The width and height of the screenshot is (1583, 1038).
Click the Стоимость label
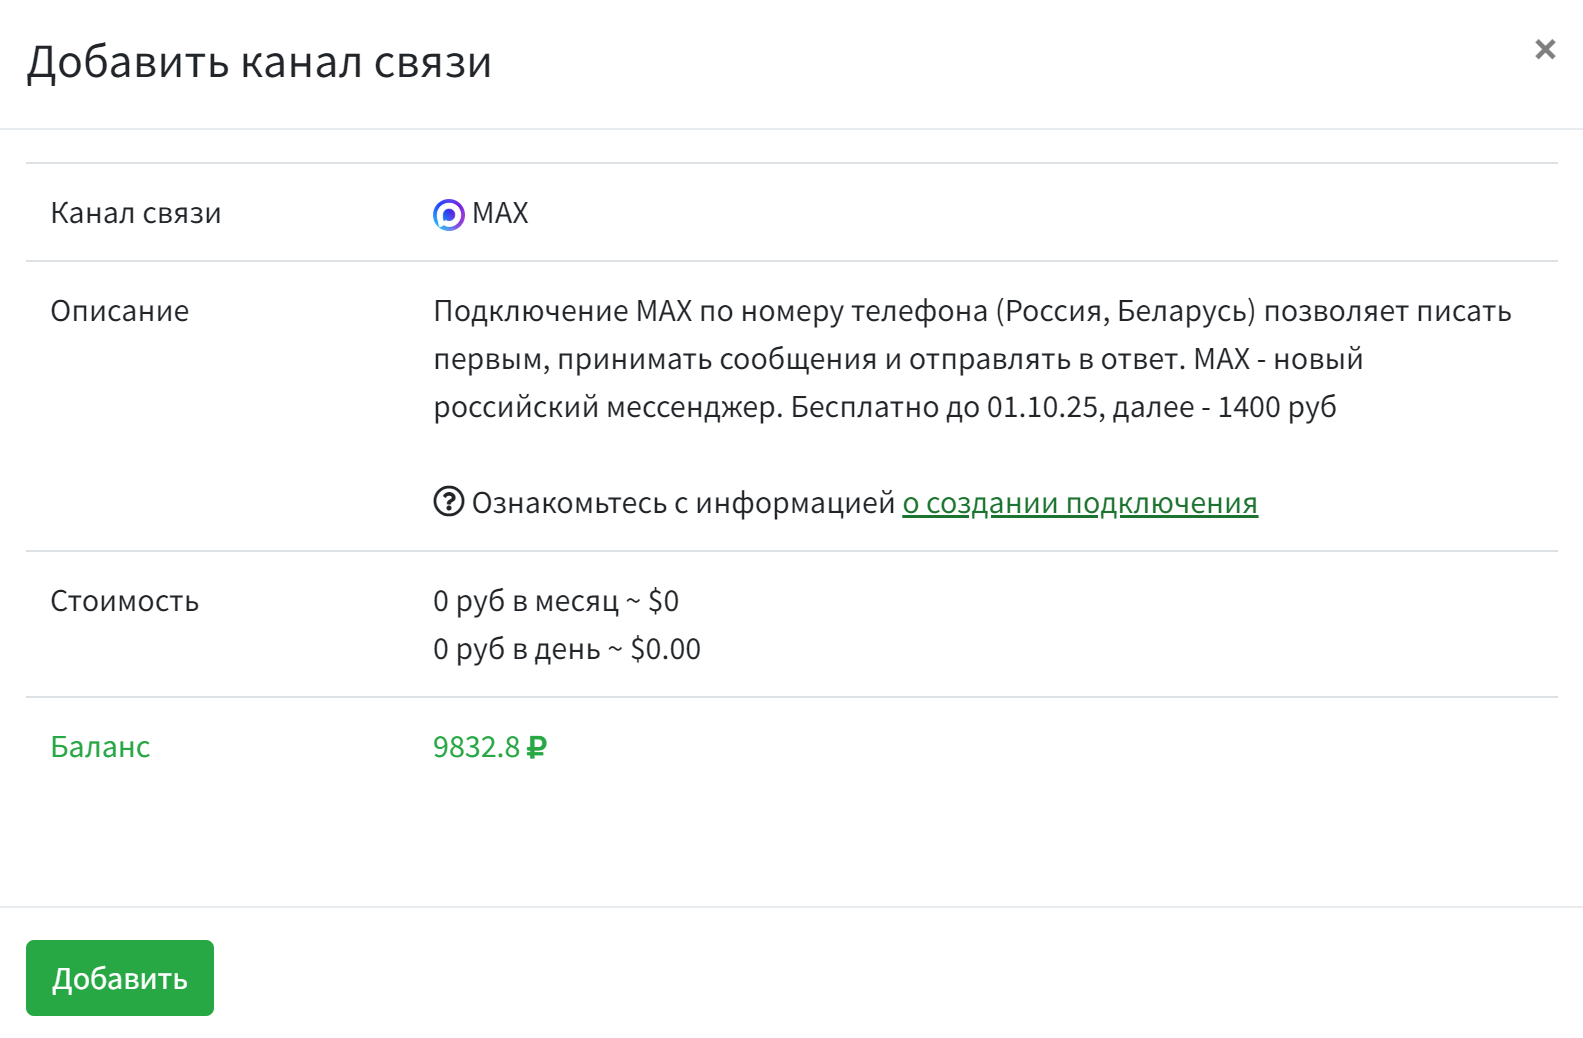(125, 601)
